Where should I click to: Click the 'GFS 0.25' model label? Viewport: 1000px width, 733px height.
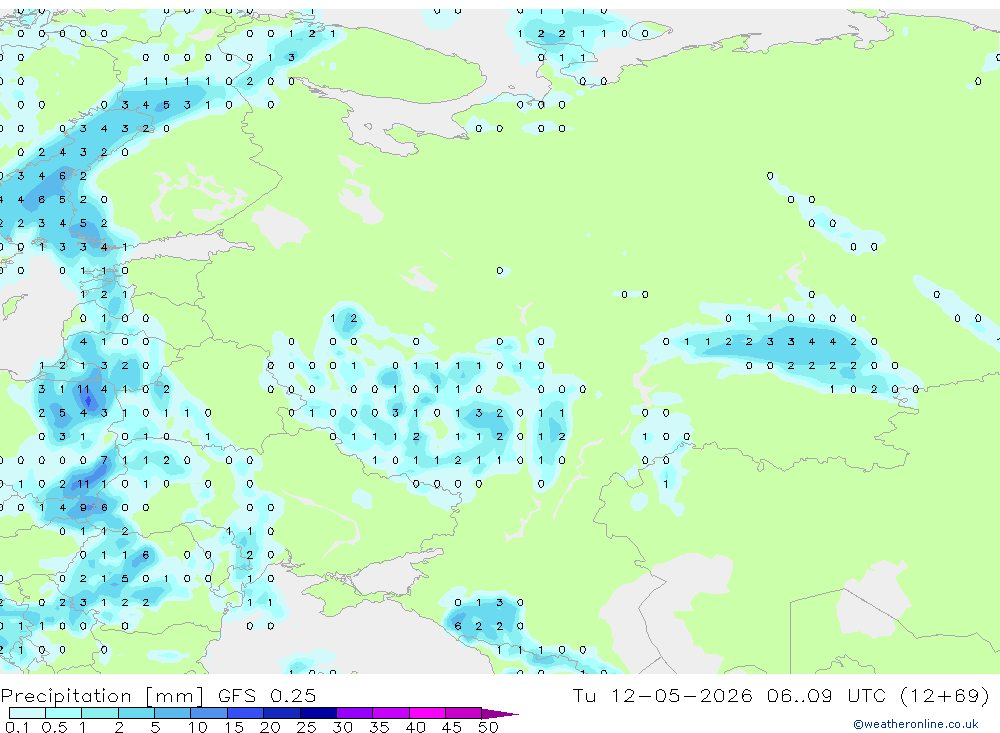pos(267,696)
